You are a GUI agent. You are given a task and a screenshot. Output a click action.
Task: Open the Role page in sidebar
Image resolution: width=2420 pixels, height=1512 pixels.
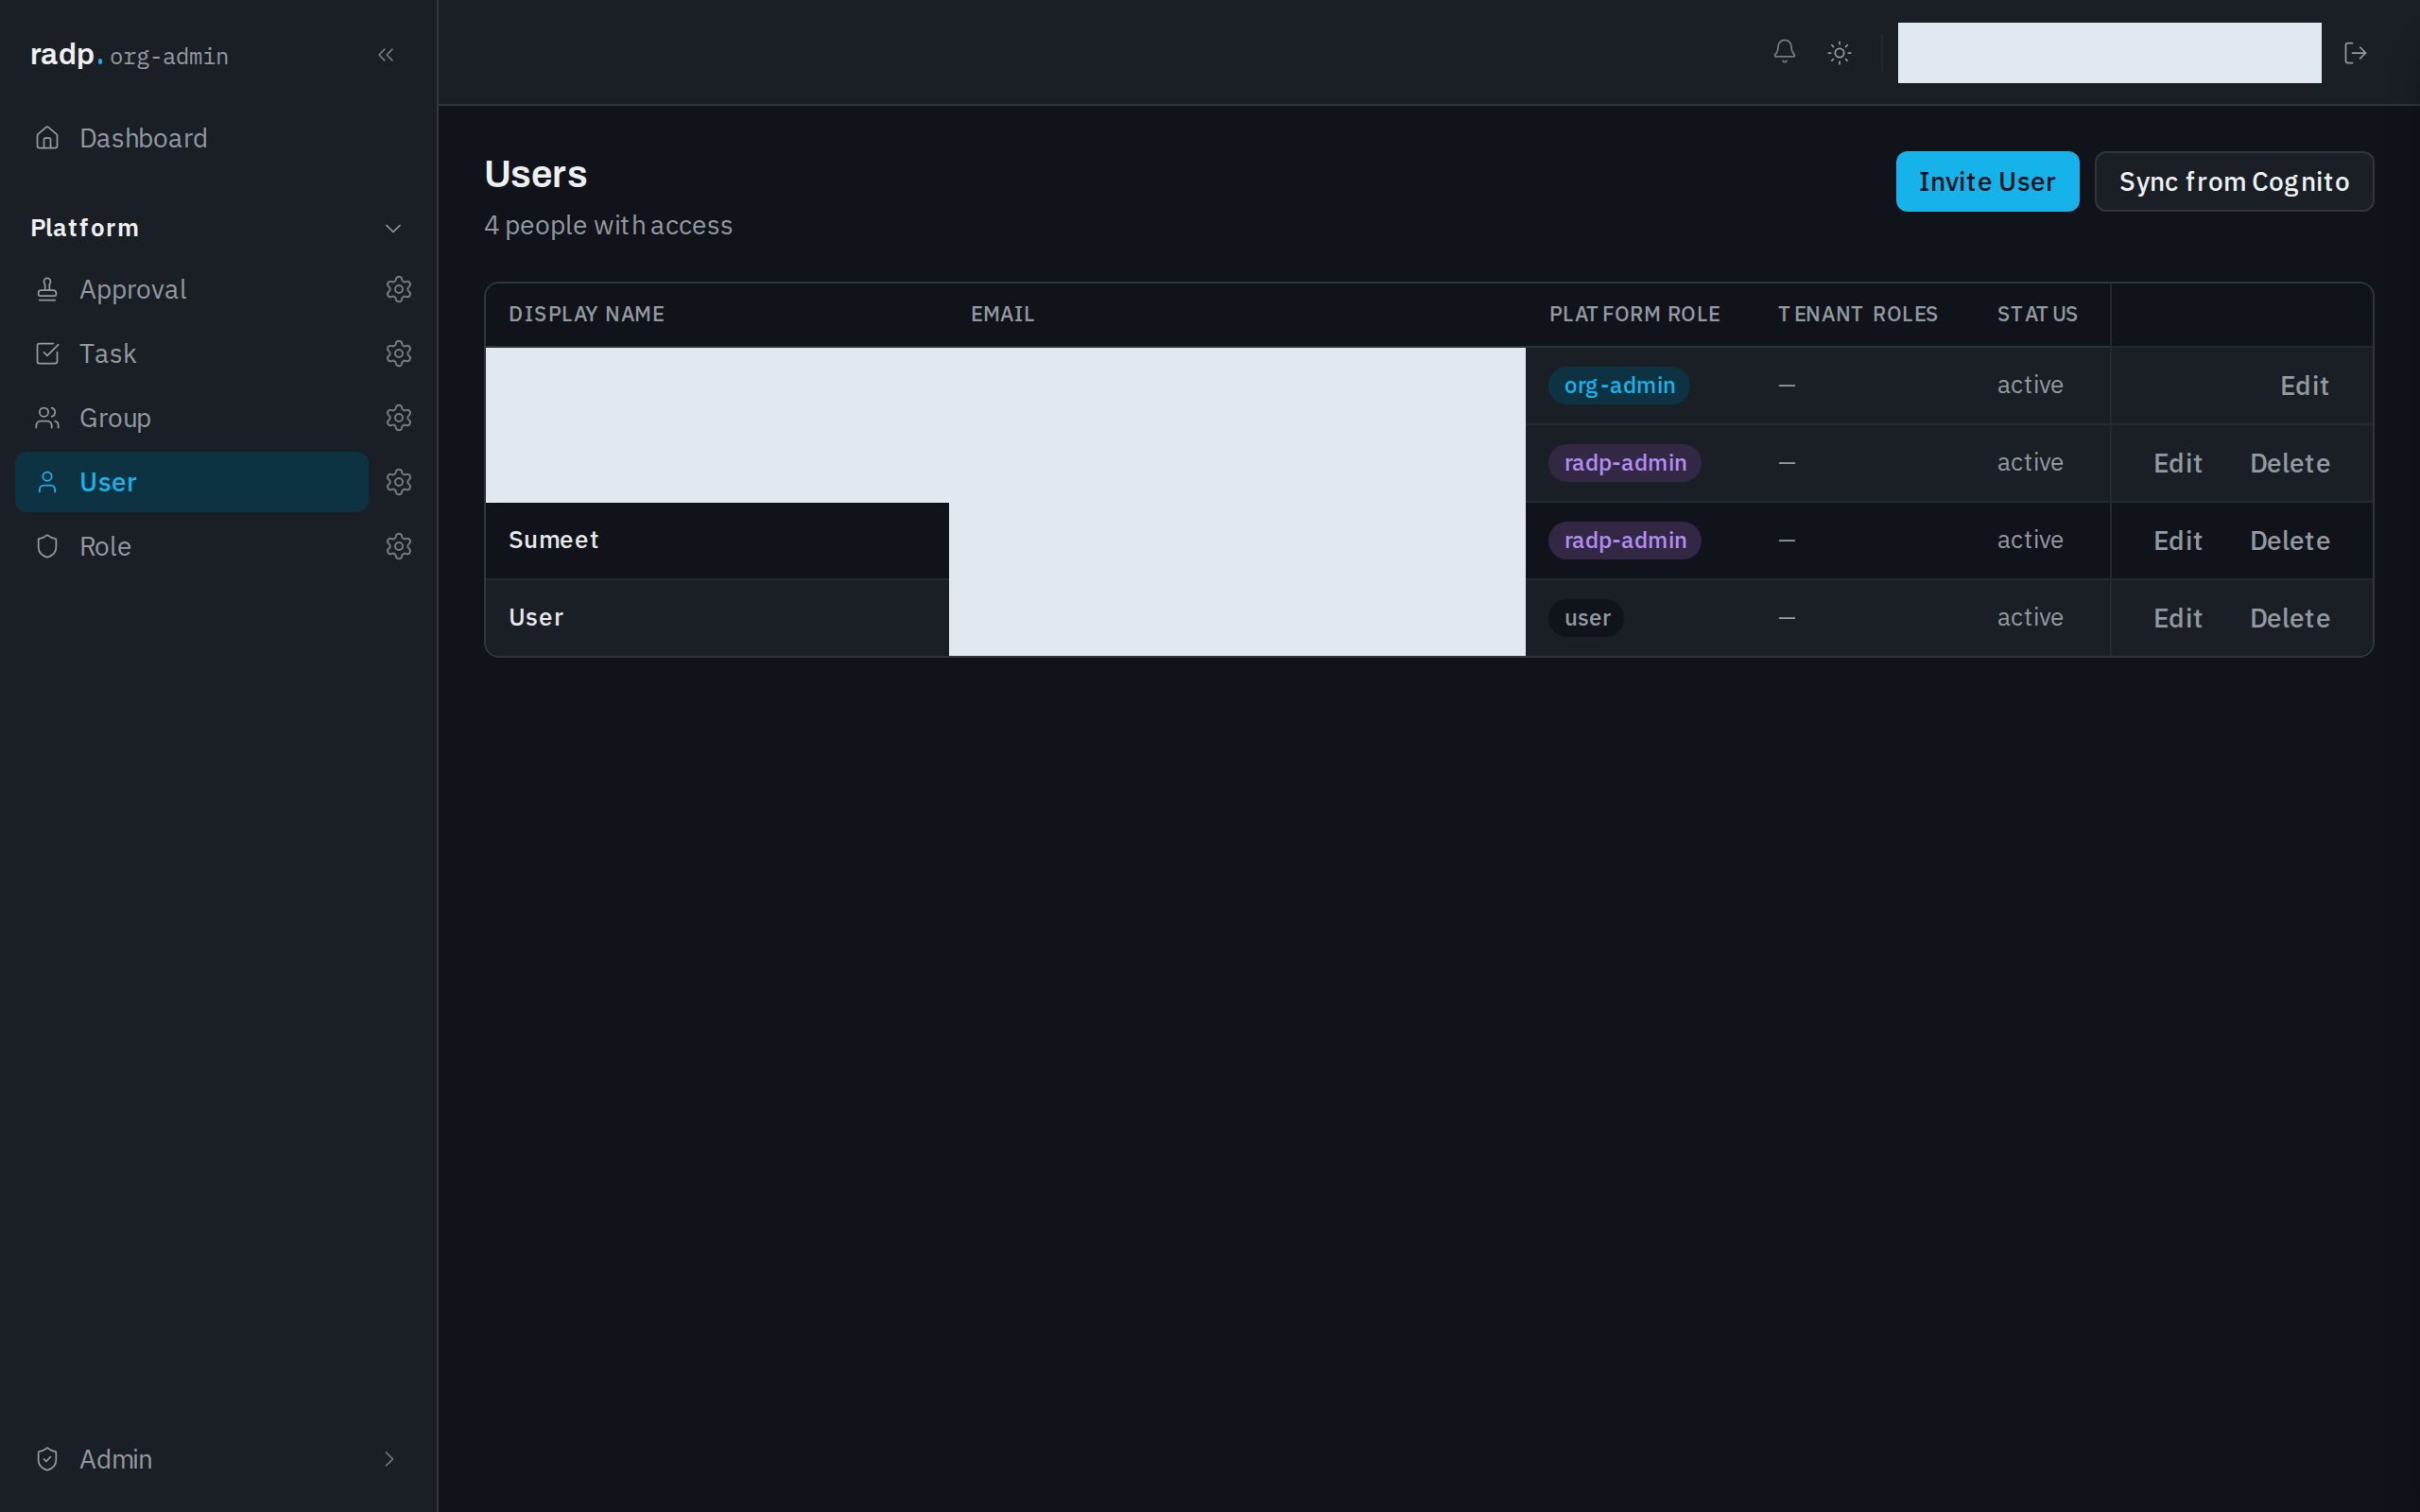(x=192, y=546)
